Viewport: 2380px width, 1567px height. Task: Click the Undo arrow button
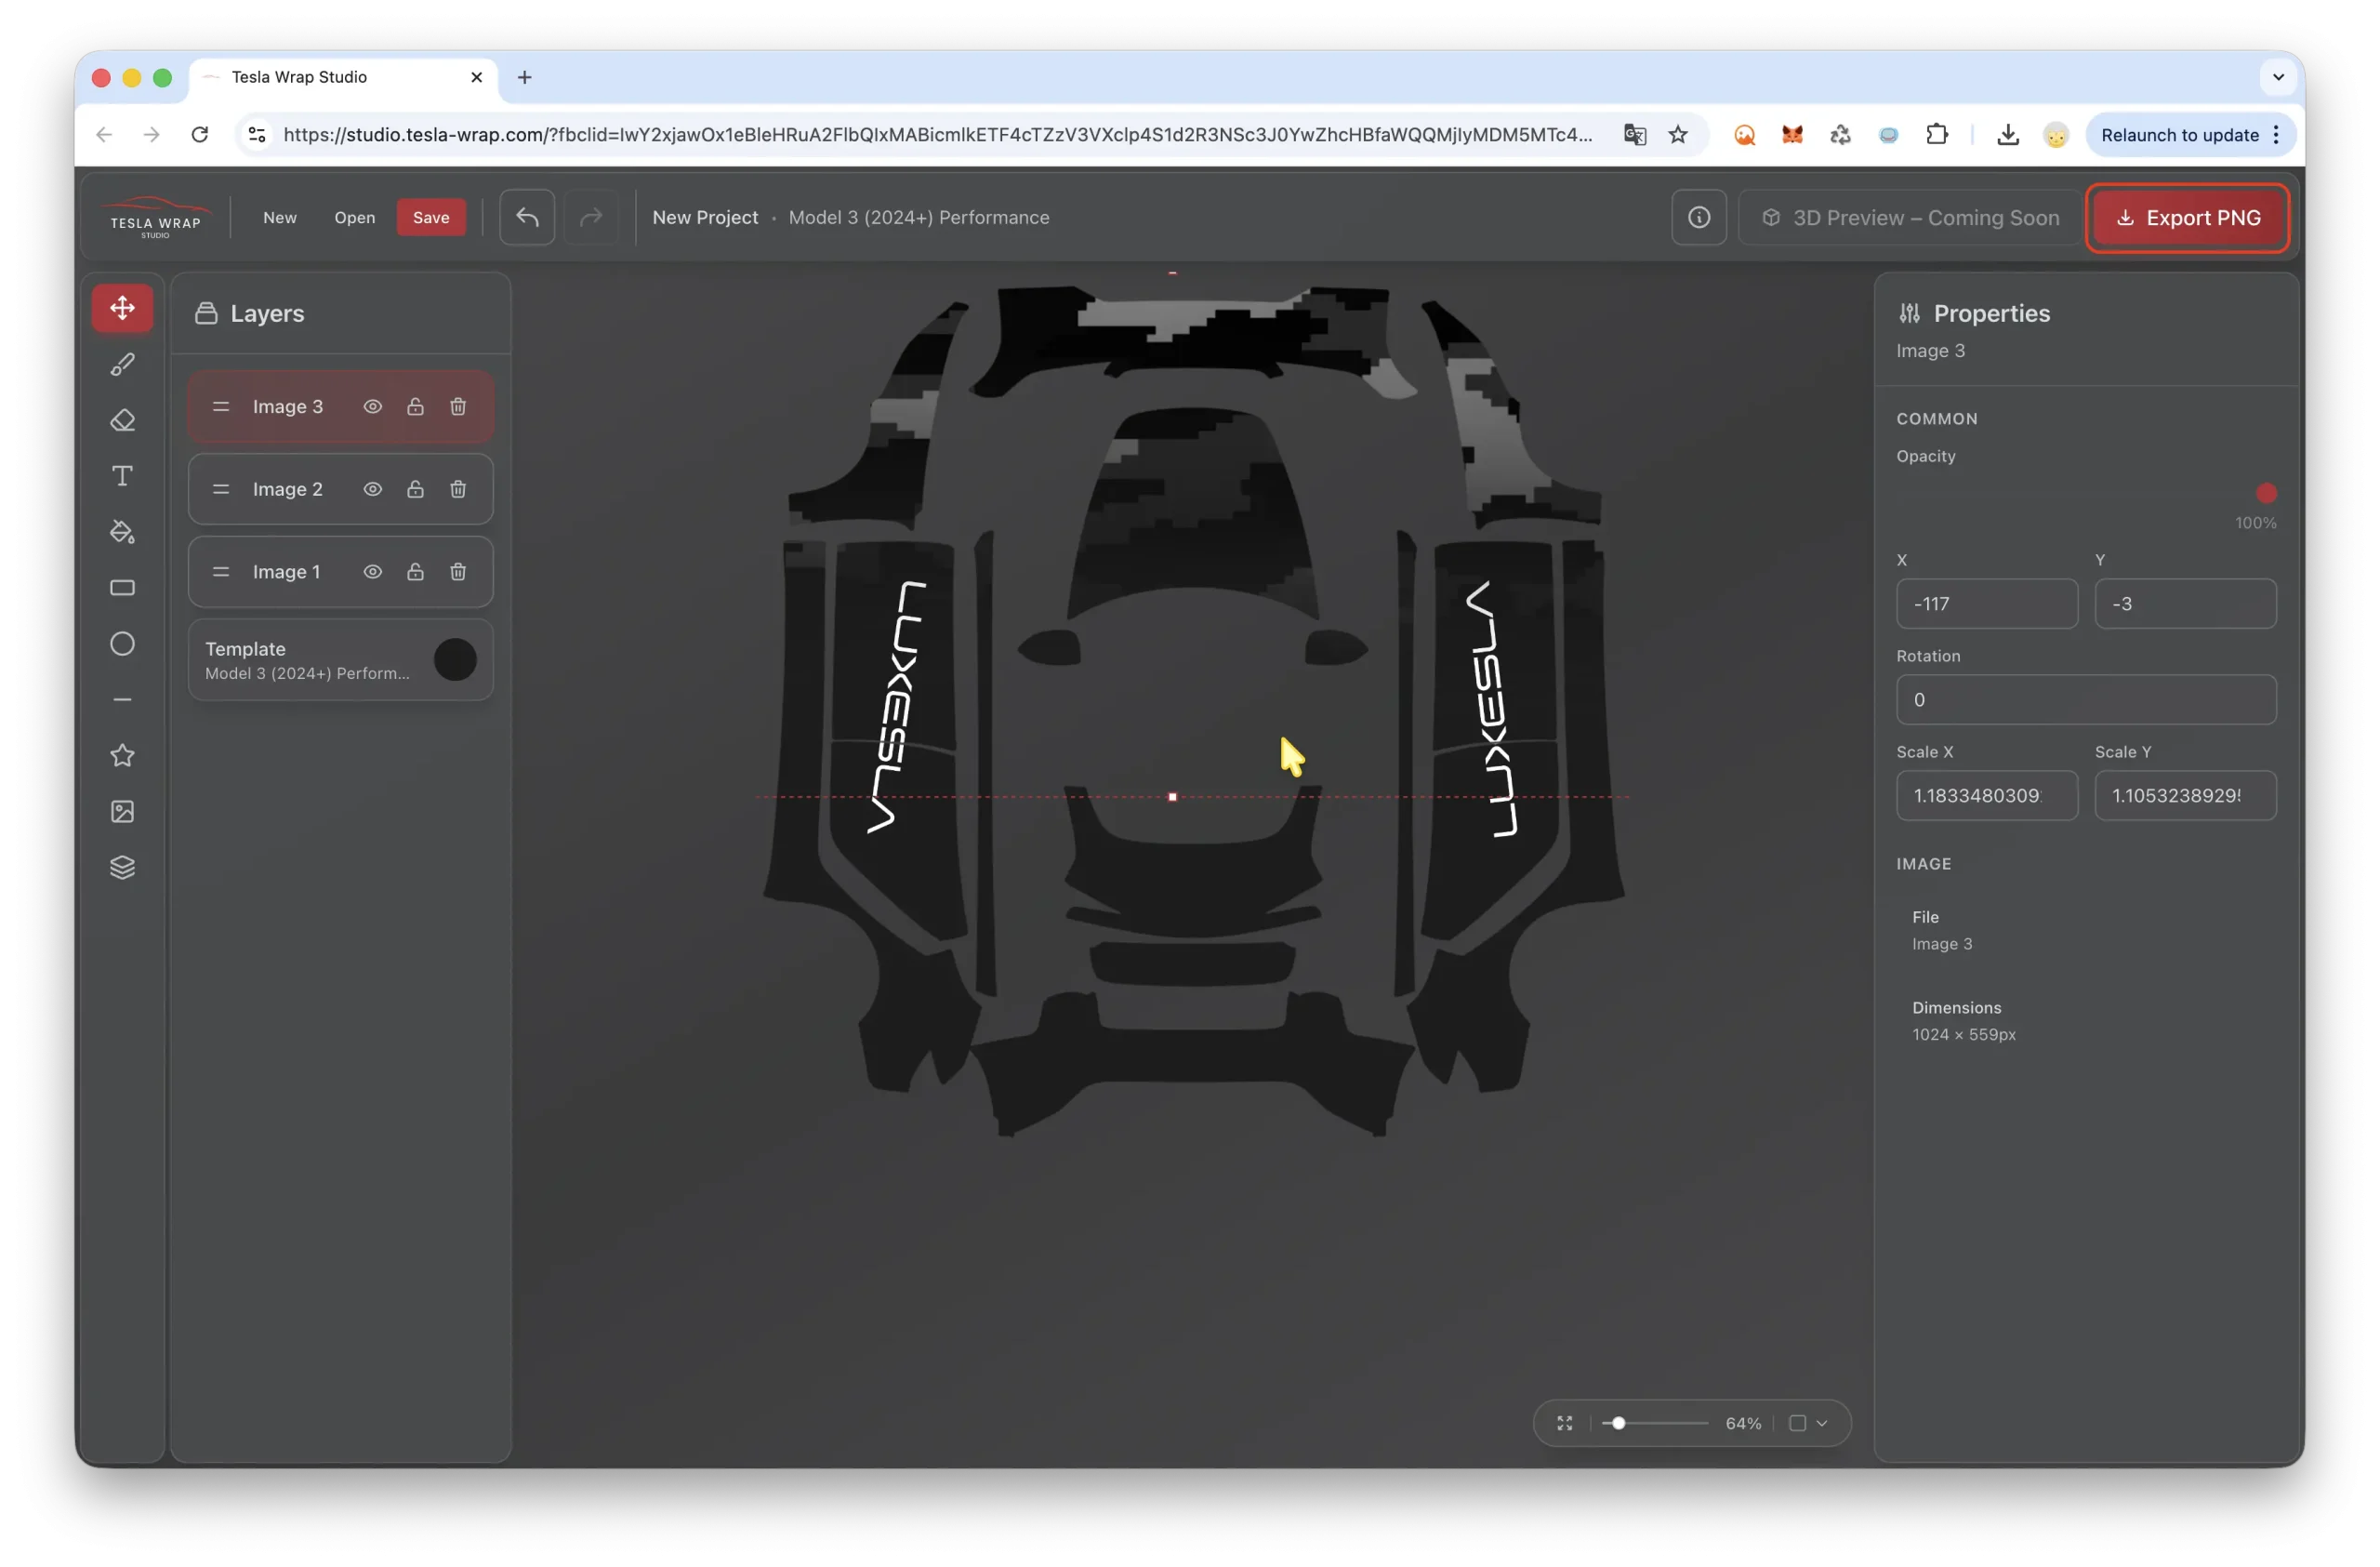click(x=527, y=217)
